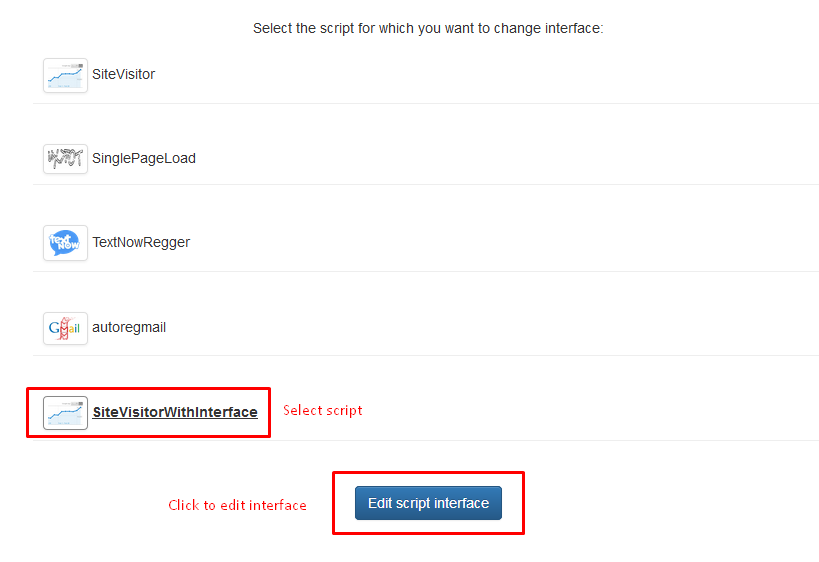Click the TextNowRegger blue chat icon
Screen dimensions: 819x562
(65, 242)
